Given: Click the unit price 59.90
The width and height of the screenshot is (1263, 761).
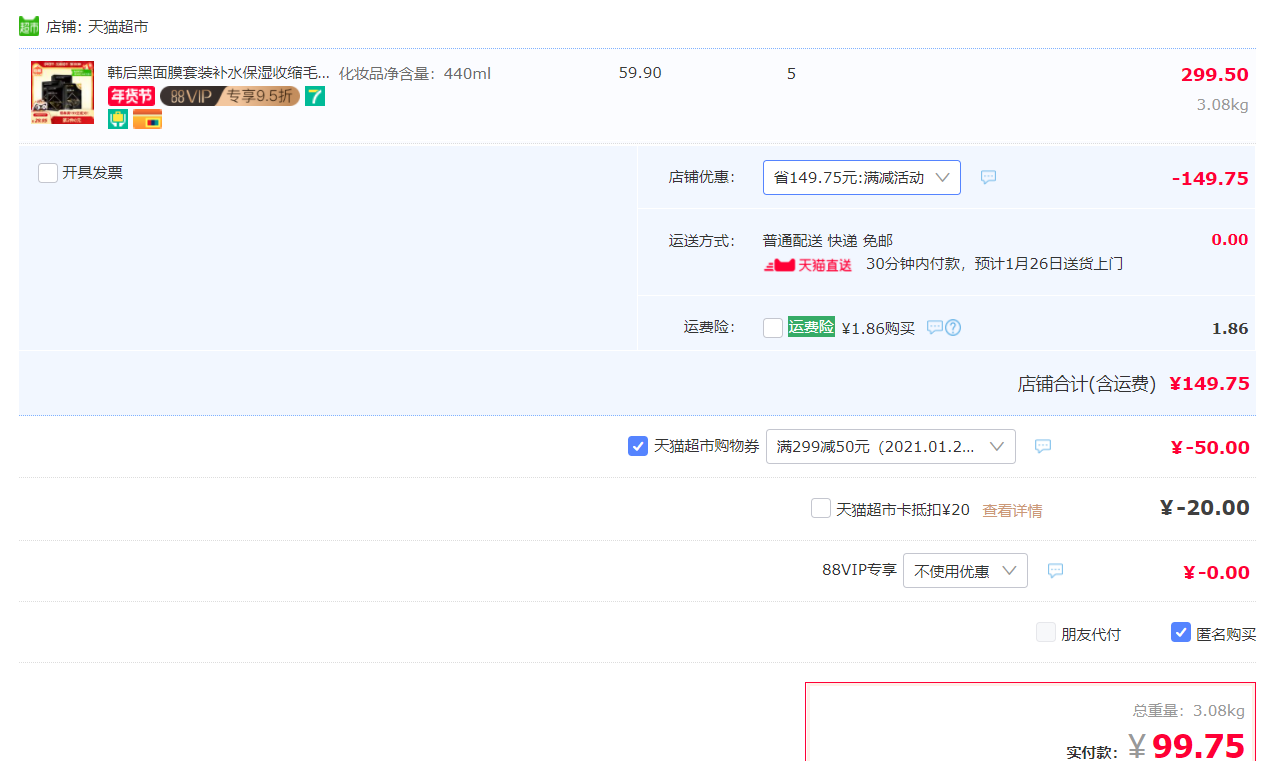Looking at the screenshot, I should [x=640, y=73].
